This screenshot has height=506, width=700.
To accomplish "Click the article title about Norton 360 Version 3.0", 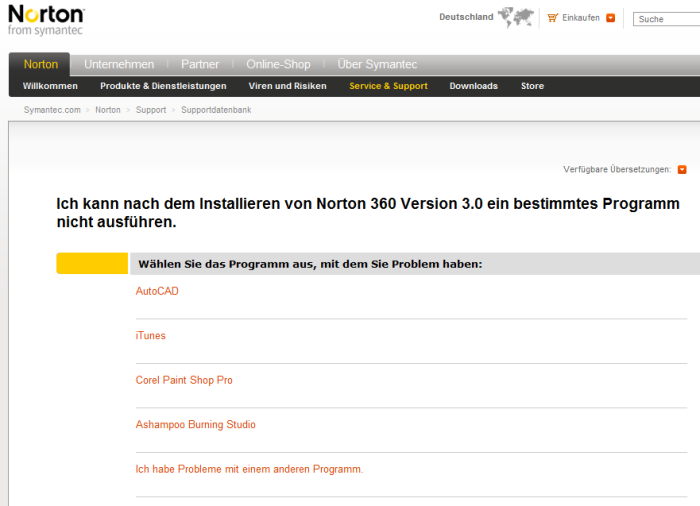I will click(x=368, y=213).
